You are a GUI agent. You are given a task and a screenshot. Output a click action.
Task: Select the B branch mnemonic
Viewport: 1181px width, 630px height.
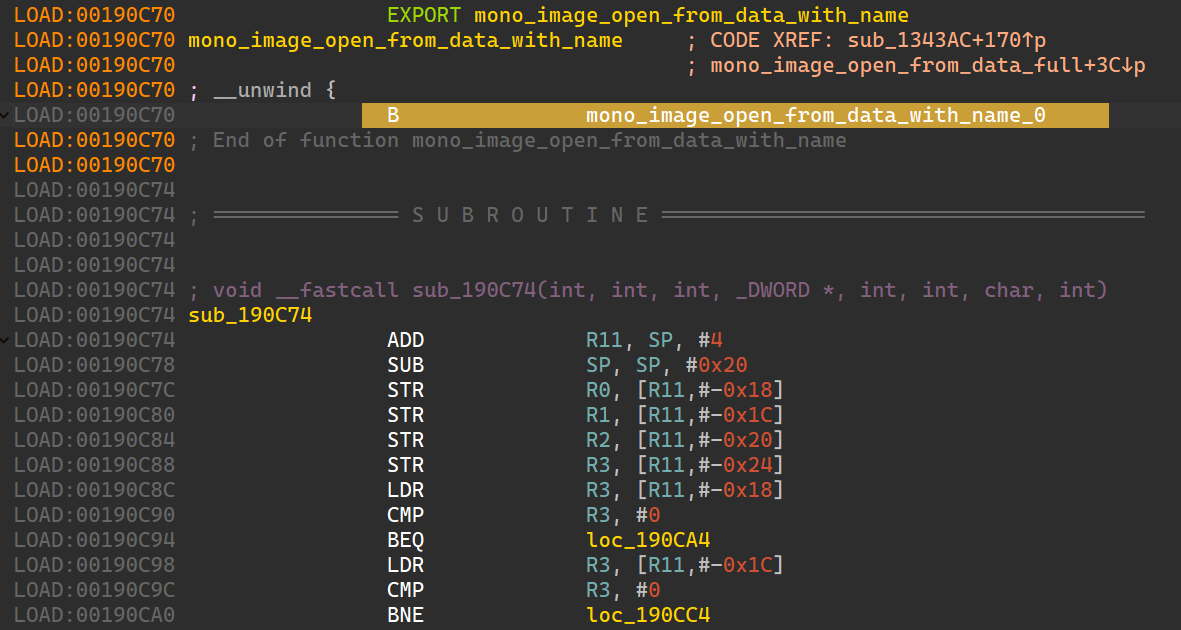coord(393,115)
